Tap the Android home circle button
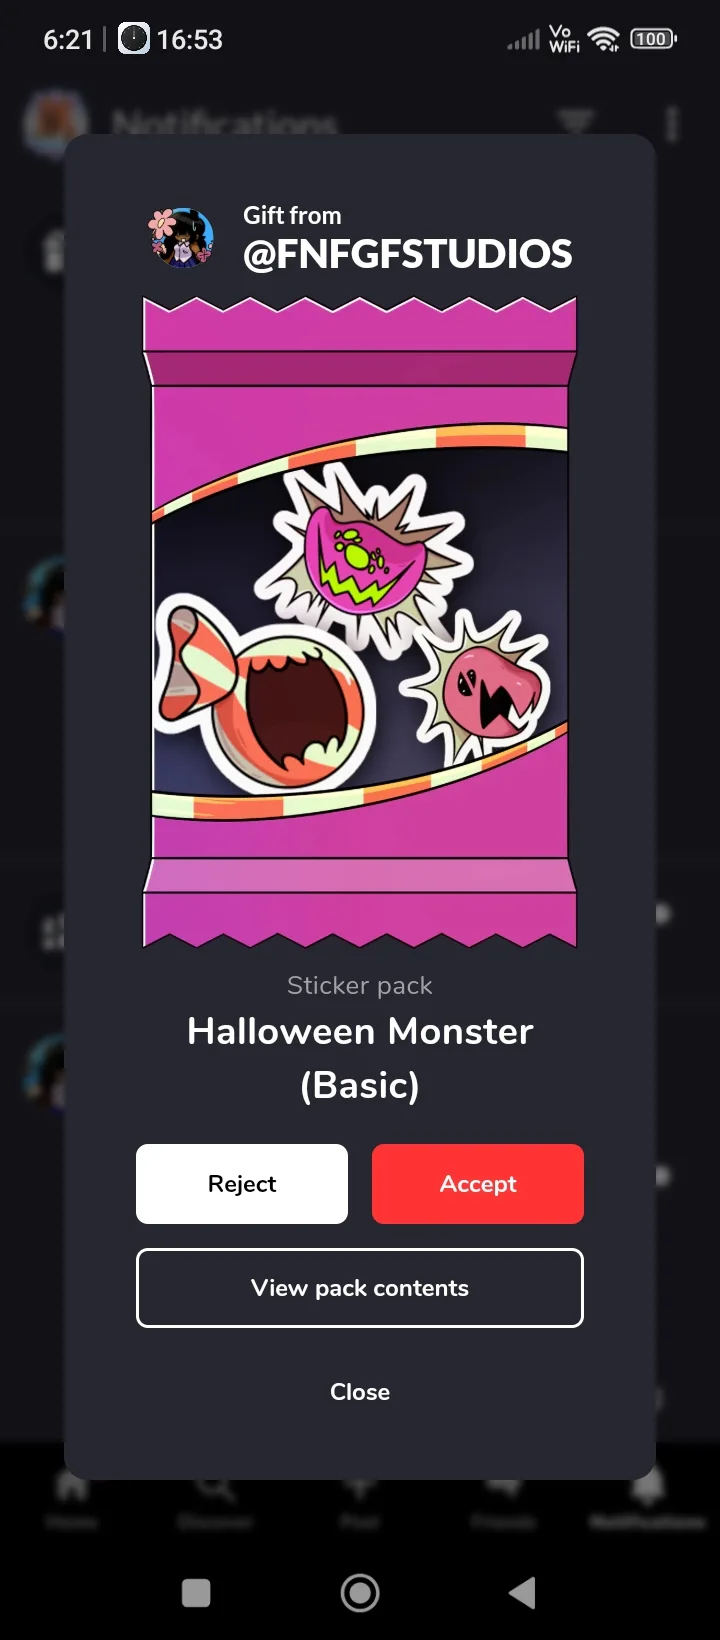Screen dimensions: 720x1640 360,1593
